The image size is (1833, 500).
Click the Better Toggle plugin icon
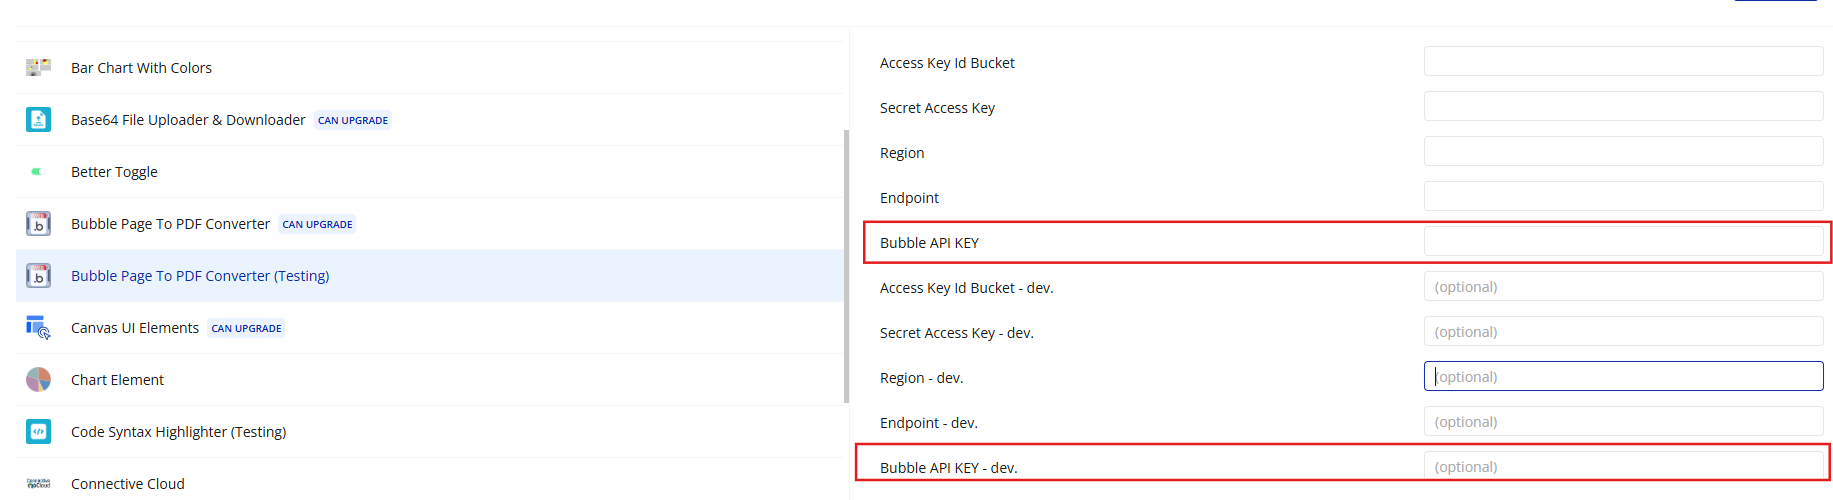[38, 172]
